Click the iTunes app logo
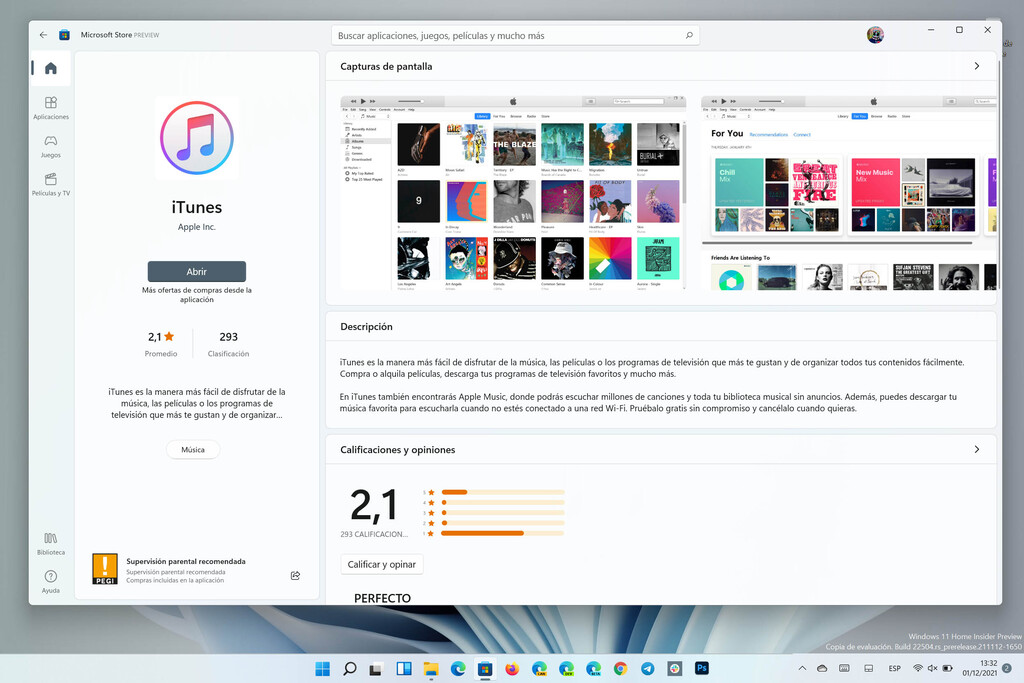Image resolution: width=1024 pixels, height=683 pixels. coord(197,138)
